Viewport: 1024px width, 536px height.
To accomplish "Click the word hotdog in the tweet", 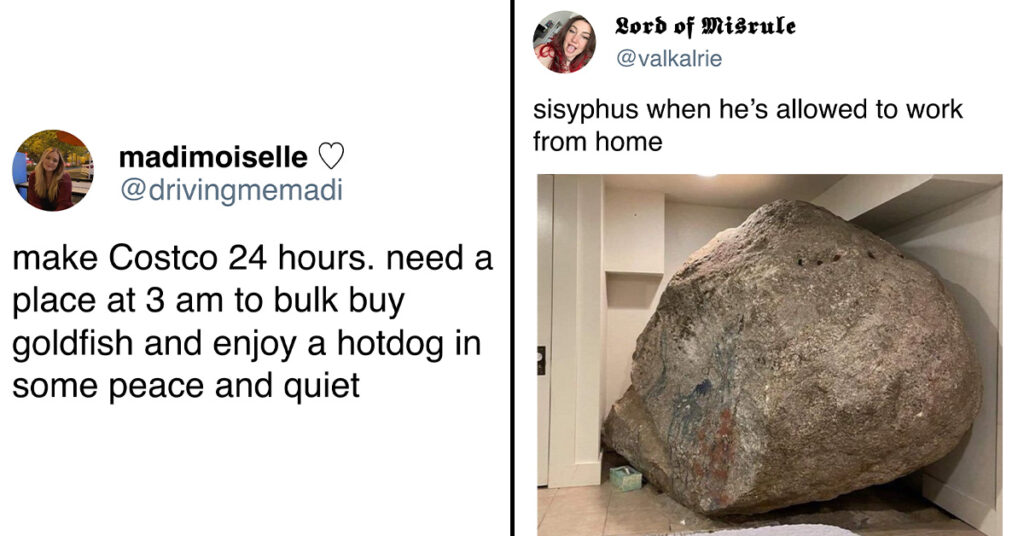I will coord(390,345).
